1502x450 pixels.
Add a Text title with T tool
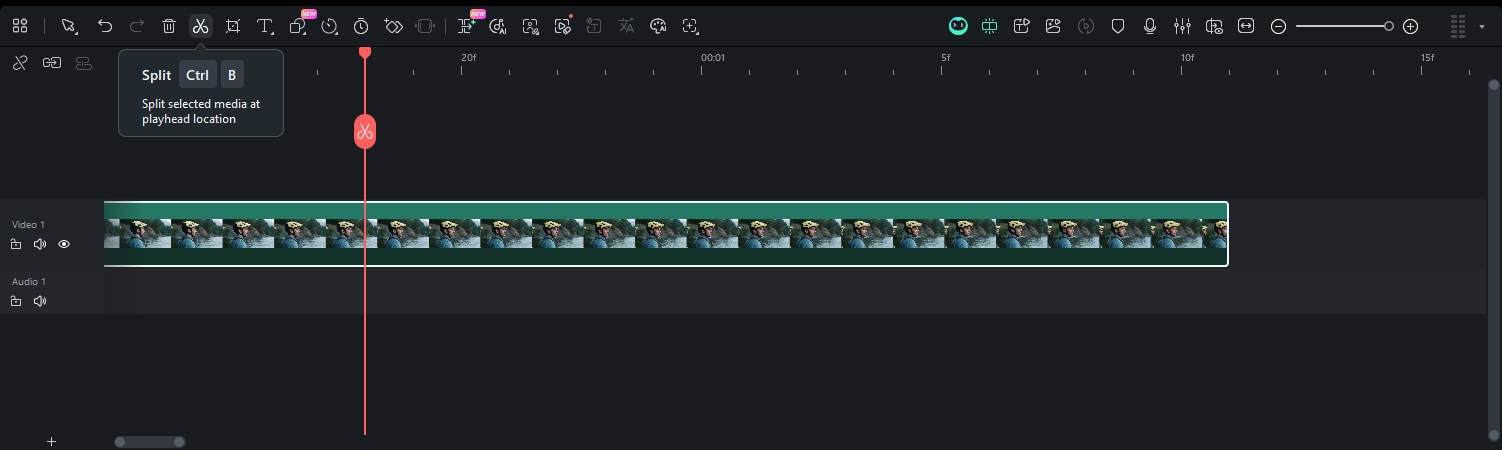[265, 26]
